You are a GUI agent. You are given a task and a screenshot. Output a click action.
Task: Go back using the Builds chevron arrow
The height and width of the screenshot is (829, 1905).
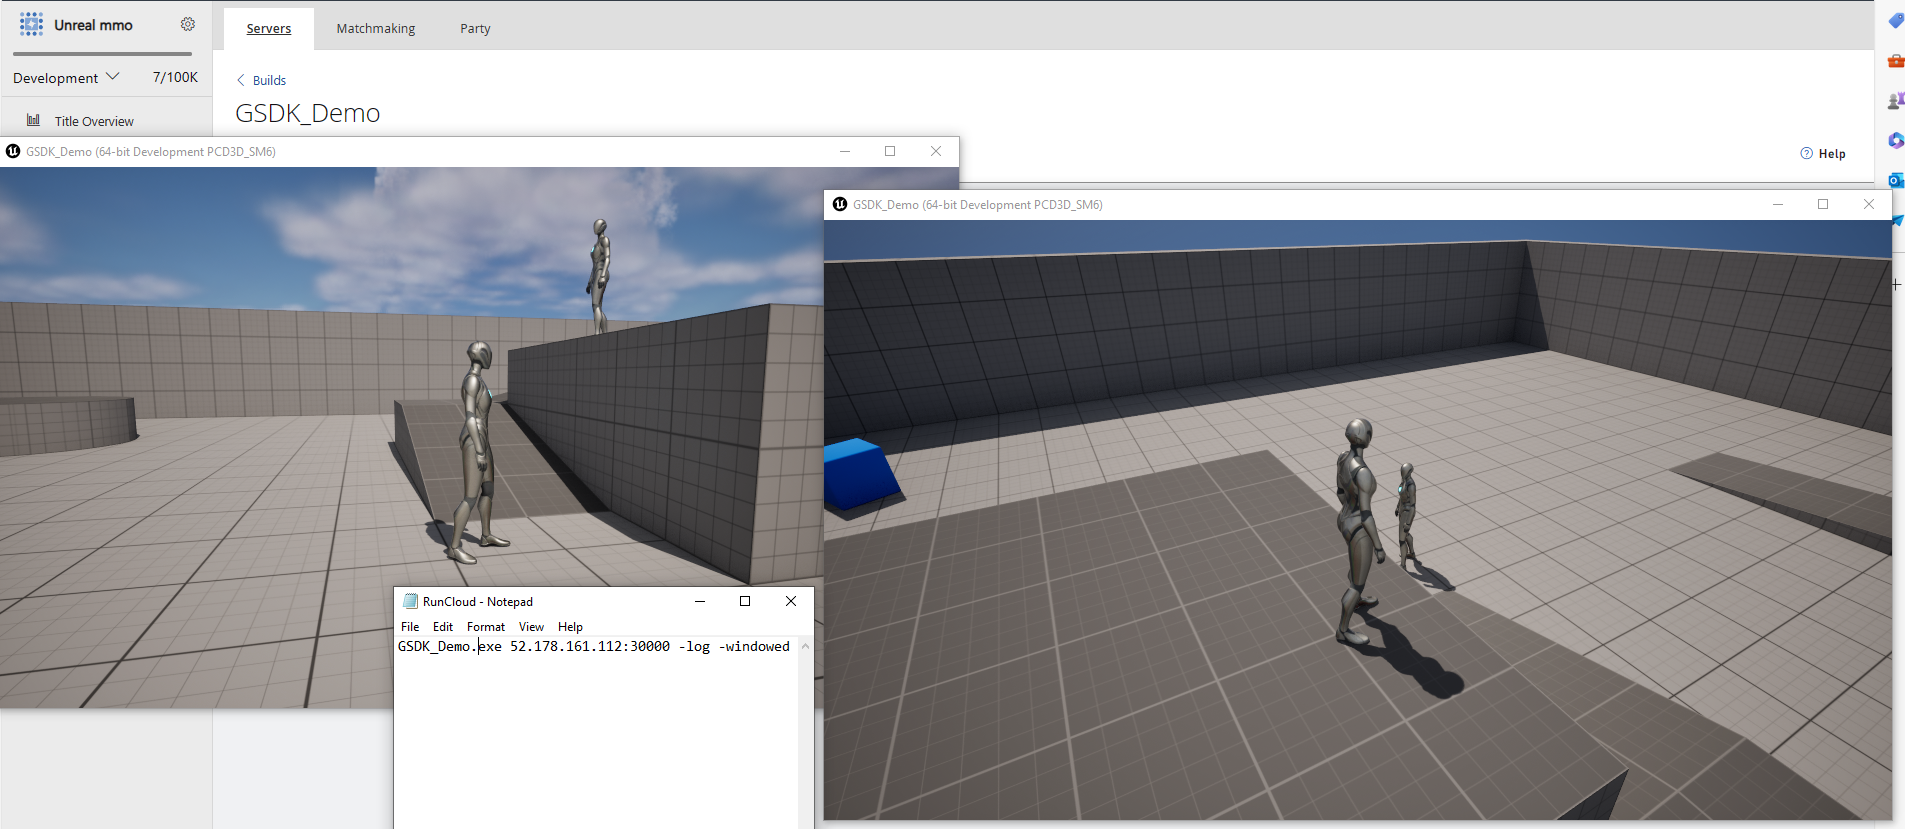(240, 80)
